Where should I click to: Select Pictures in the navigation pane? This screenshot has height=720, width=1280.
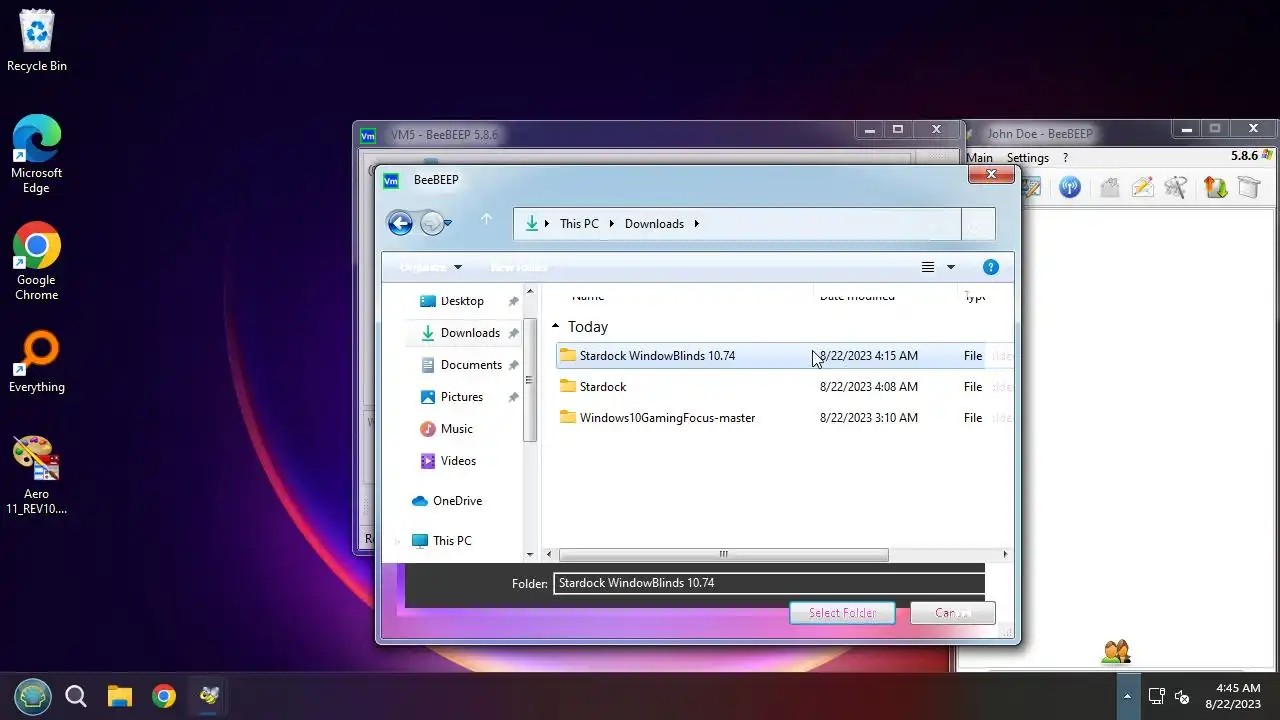click(462, 397)
